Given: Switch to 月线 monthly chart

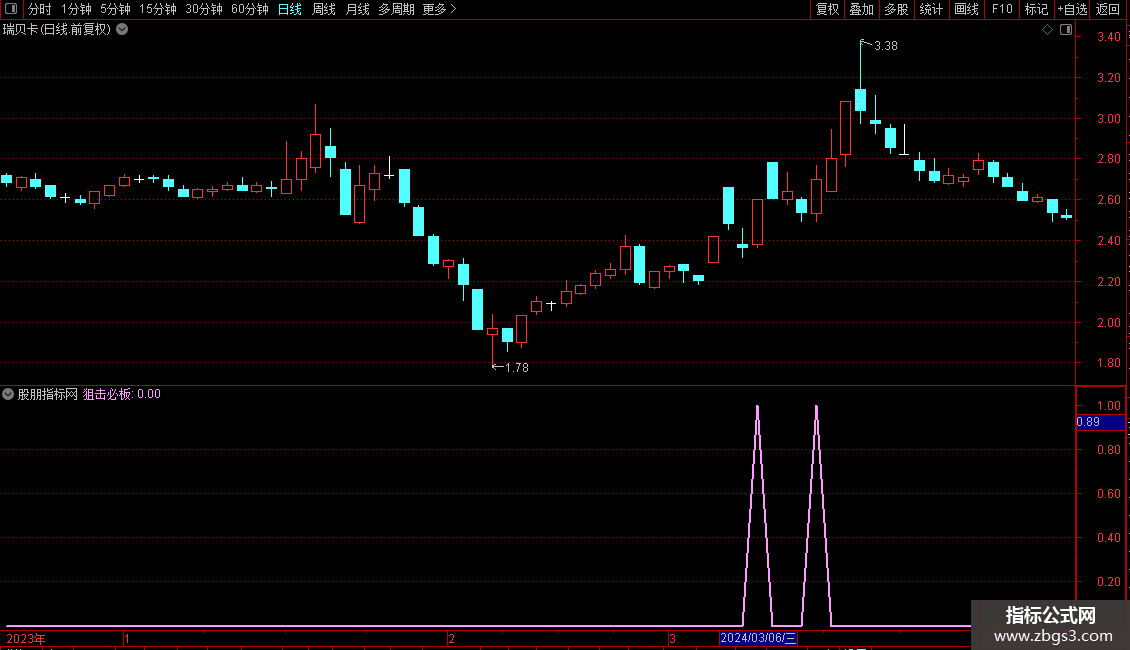Looking at the screenshot, I should click(357, 9).
